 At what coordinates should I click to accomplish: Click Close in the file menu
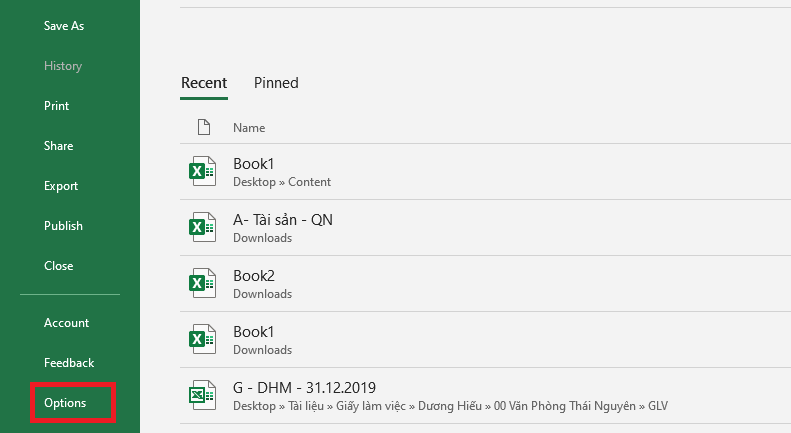point(59,266)
